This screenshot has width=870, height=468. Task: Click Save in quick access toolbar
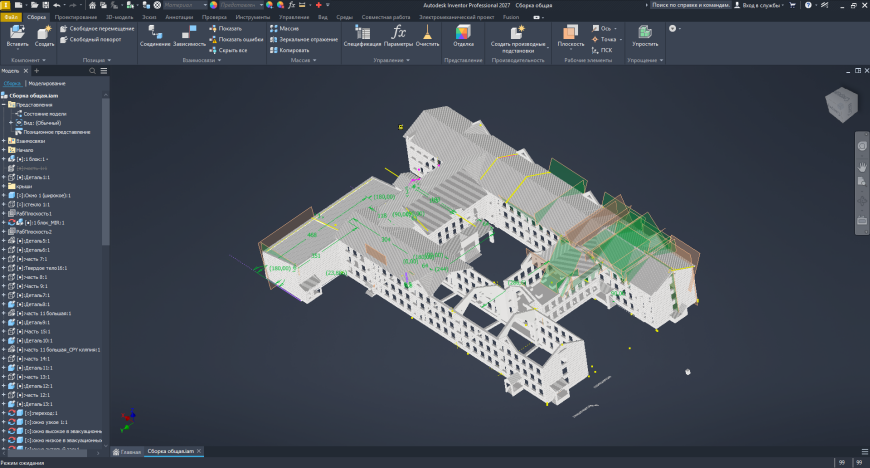pos(46,5)
